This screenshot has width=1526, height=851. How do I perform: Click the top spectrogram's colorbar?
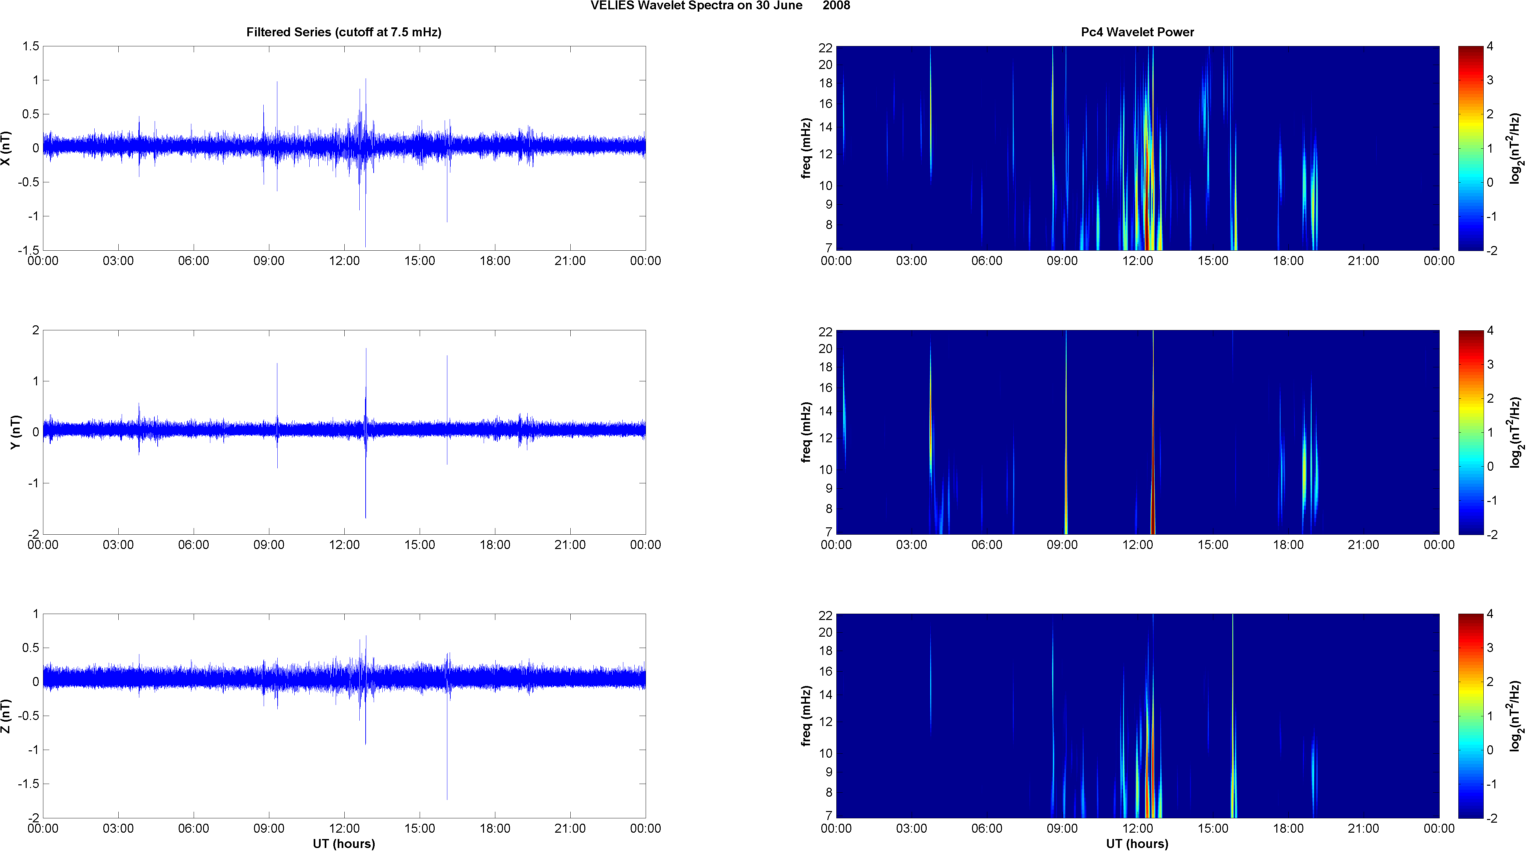pos(1470,148)
